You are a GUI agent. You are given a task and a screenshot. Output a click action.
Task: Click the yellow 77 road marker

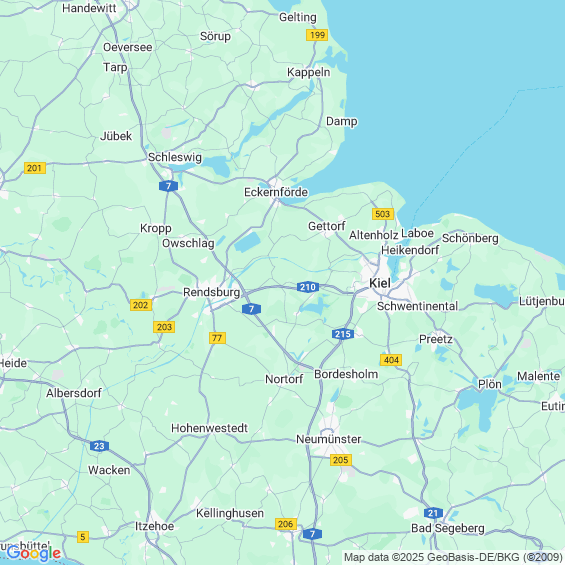pos(217,338)
